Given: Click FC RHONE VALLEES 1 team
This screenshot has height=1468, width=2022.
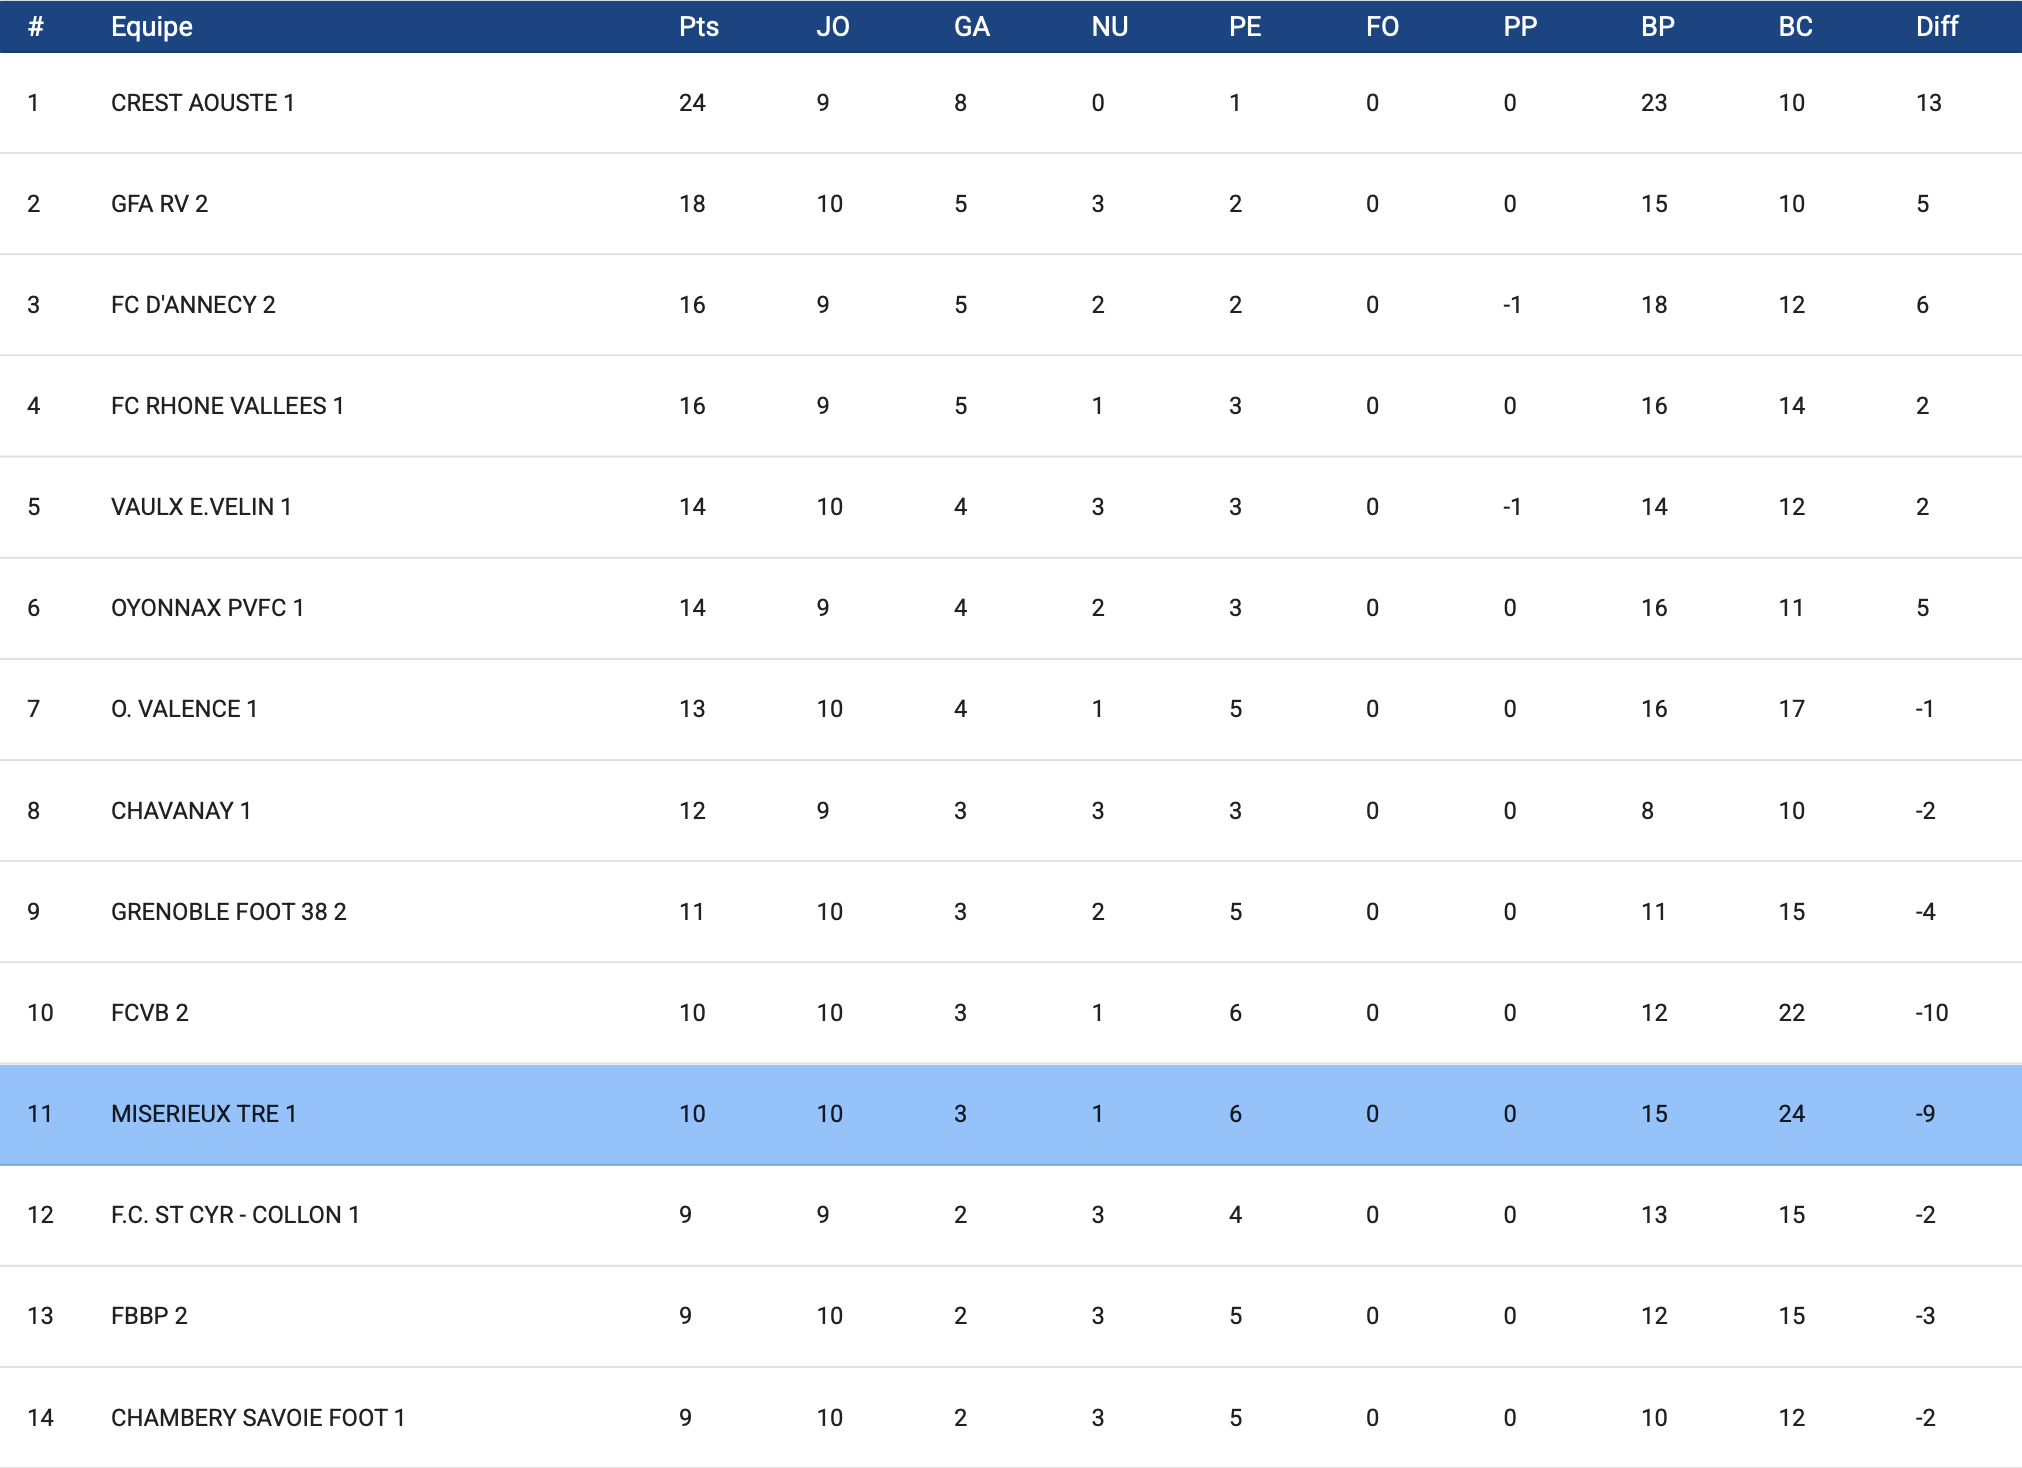Looking at the screenshot, I should point(227,406).
